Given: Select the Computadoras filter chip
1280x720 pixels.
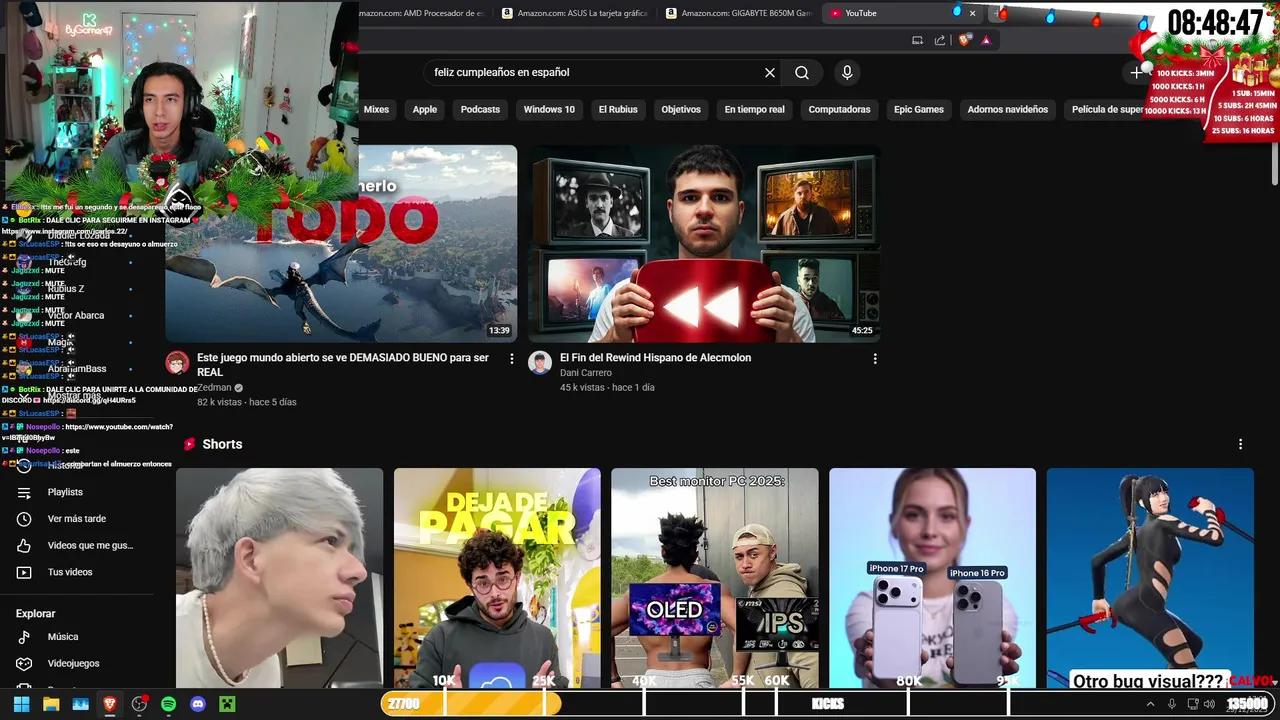Looking at the screenshot, I should [x=839, y=109].
